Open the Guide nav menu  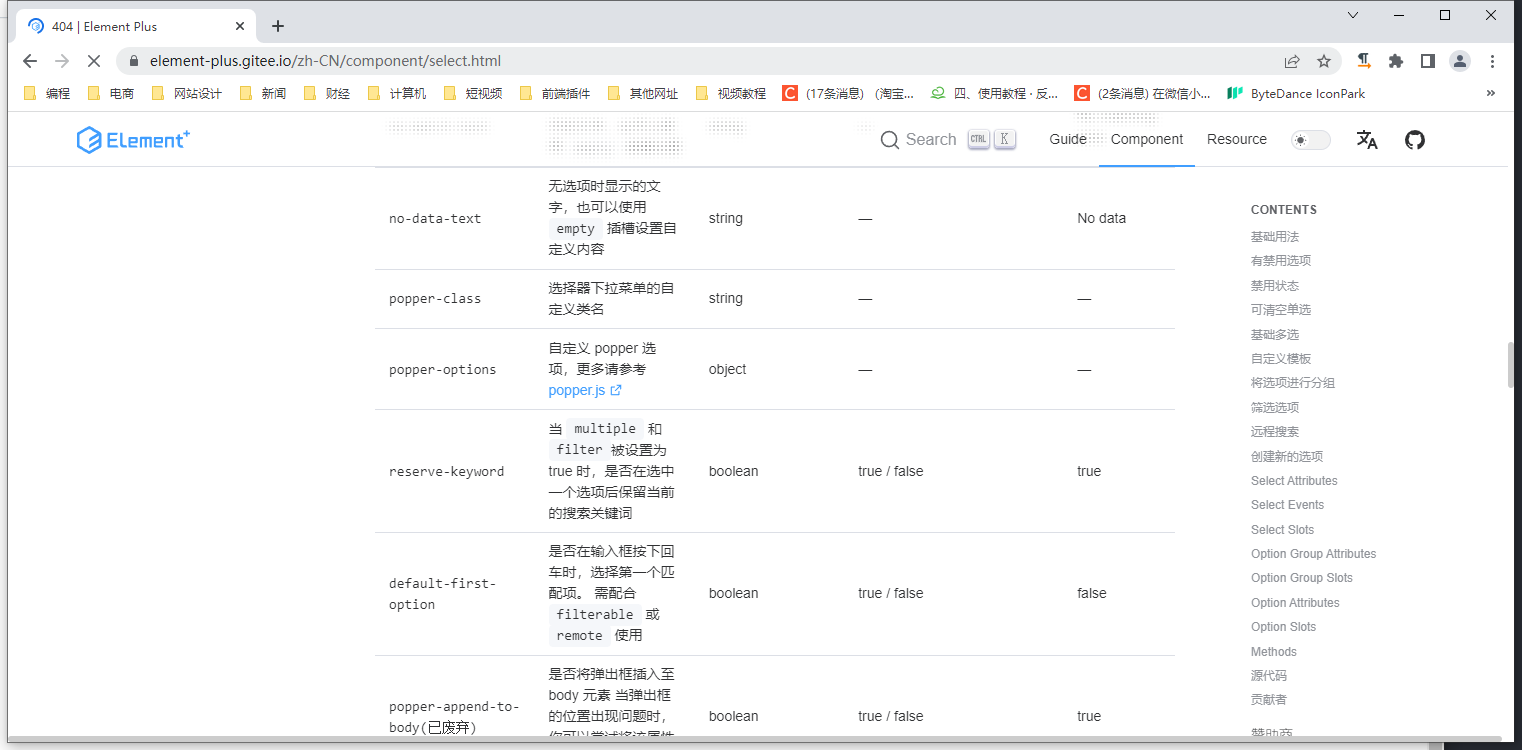coord(1068,139)
